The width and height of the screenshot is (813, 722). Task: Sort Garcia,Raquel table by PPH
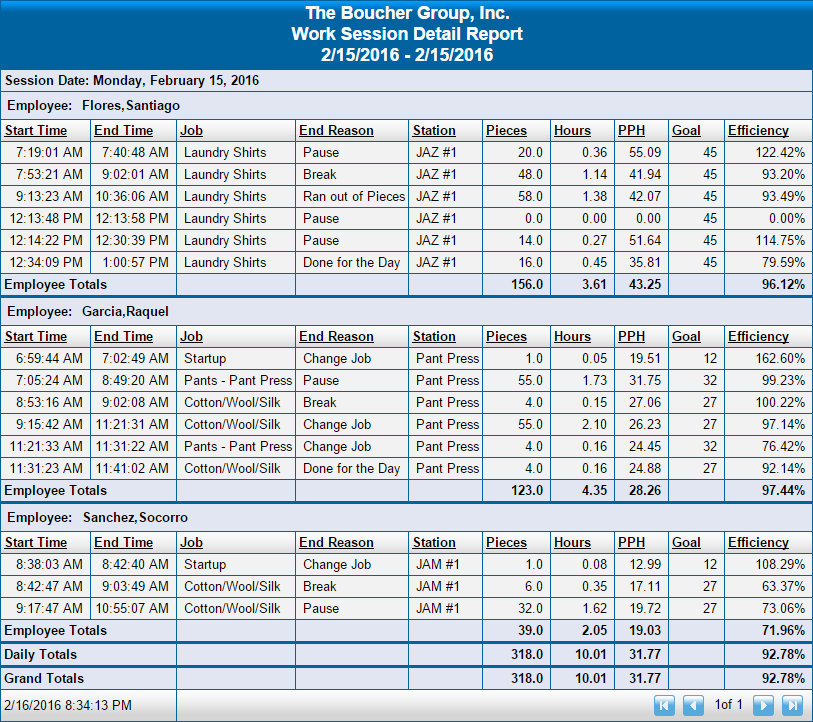632,337
